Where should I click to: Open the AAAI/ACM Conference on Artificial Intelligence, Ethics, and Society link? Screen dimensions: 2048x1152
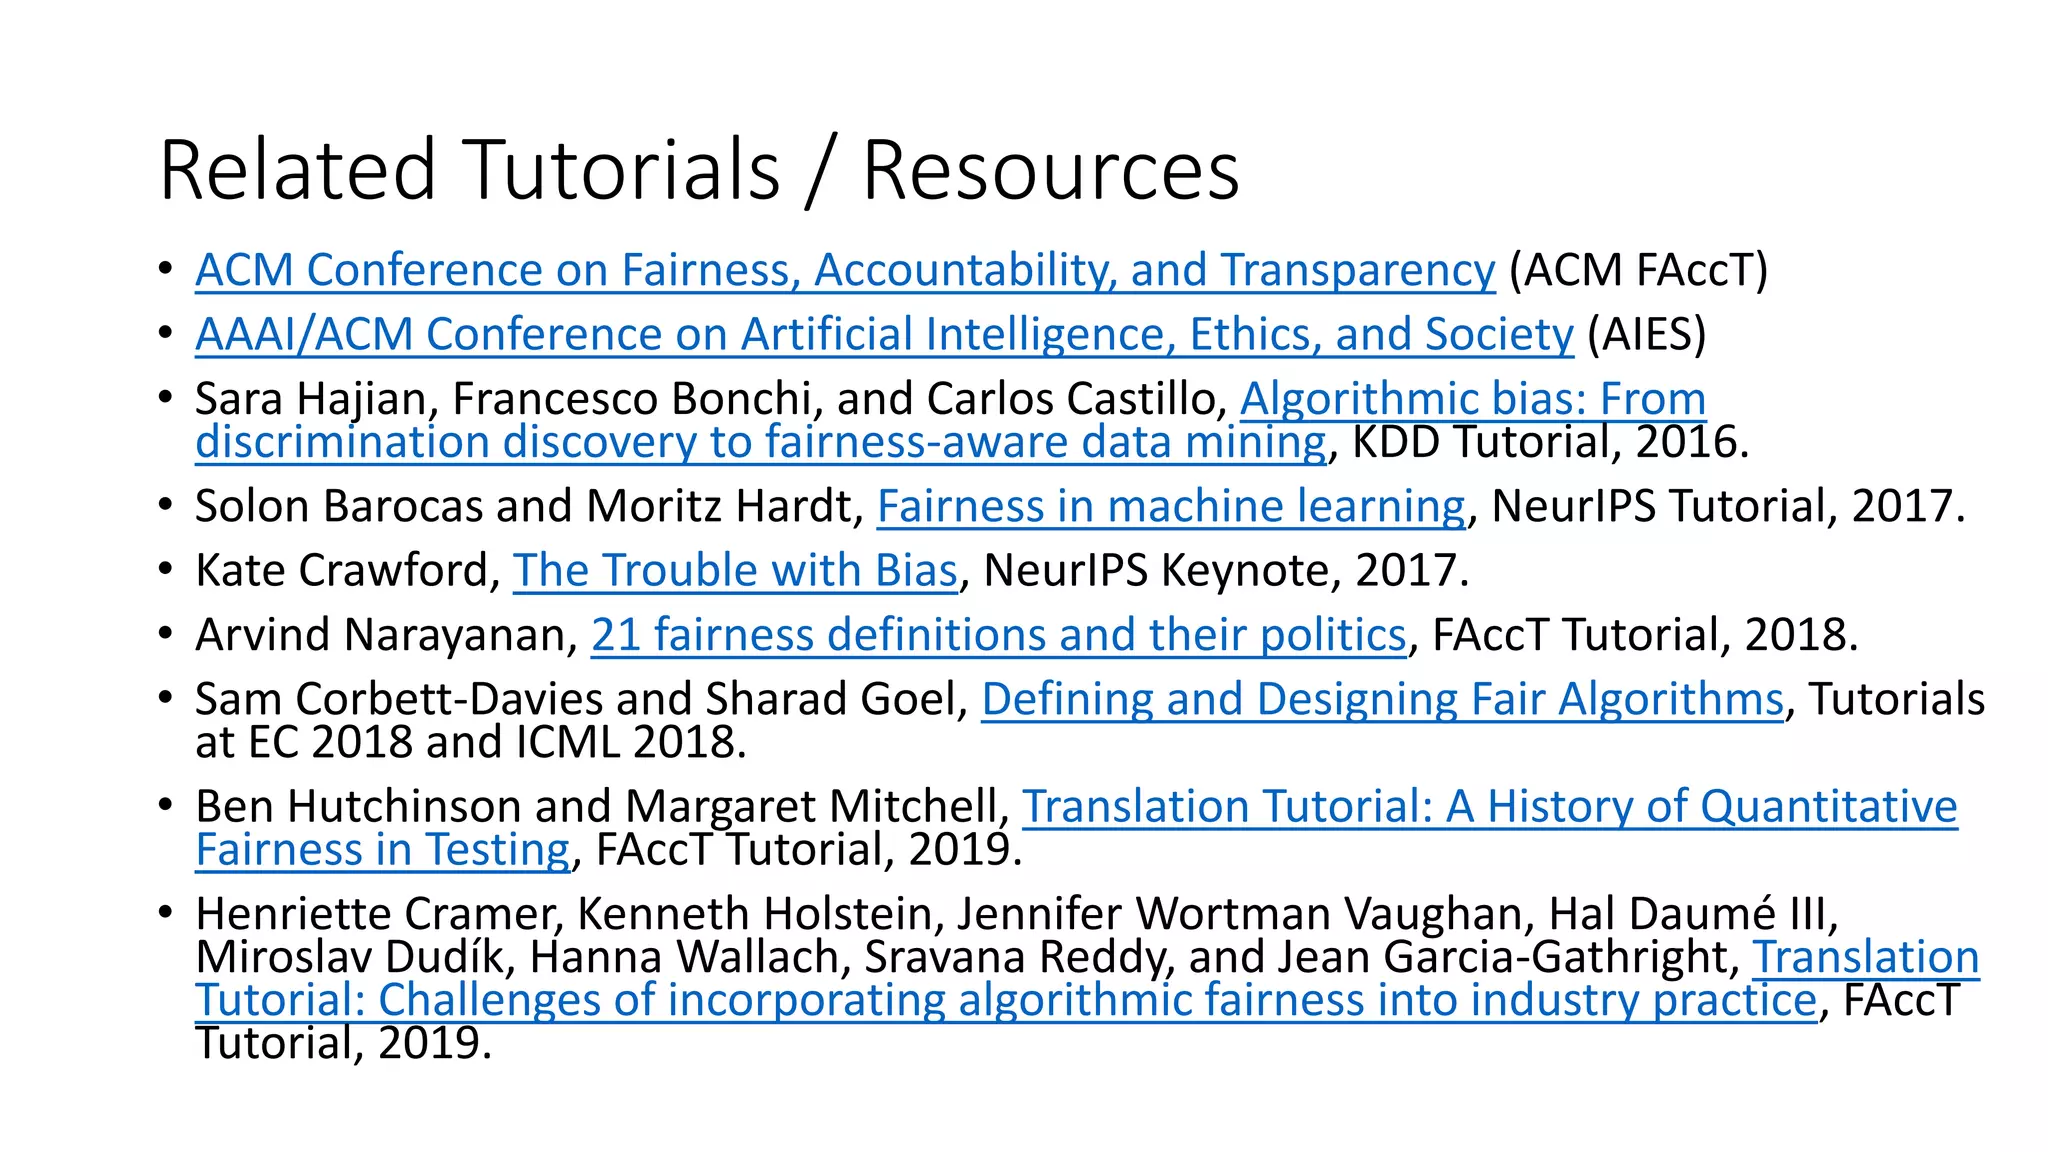tap(884, 335)
